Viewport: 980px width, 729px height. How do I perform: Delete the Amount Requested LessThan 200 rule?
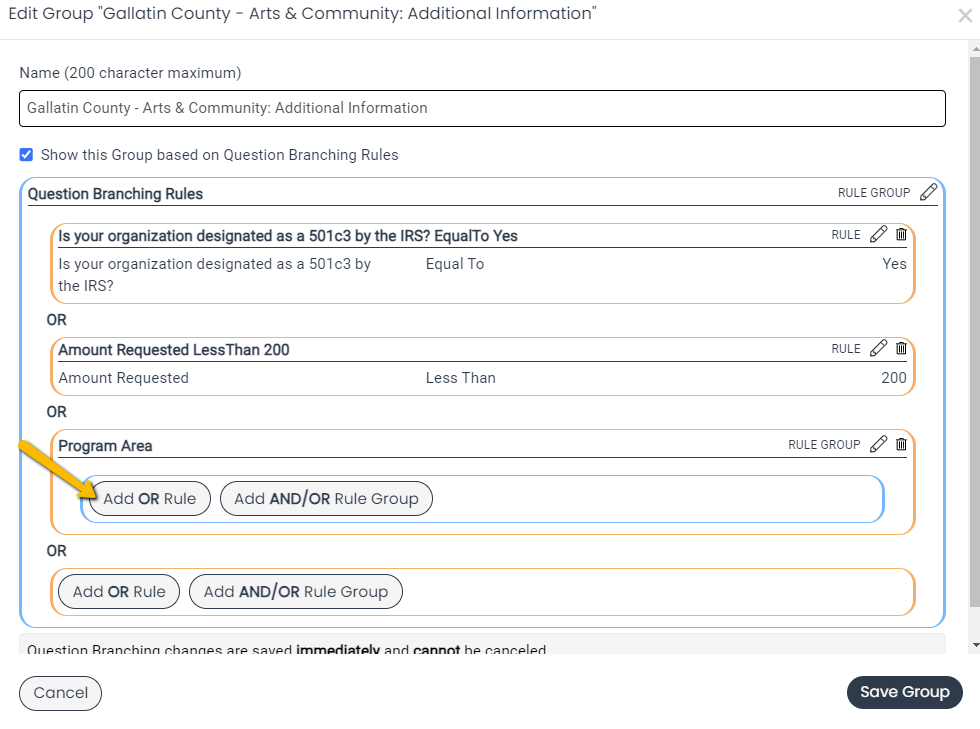901,348
